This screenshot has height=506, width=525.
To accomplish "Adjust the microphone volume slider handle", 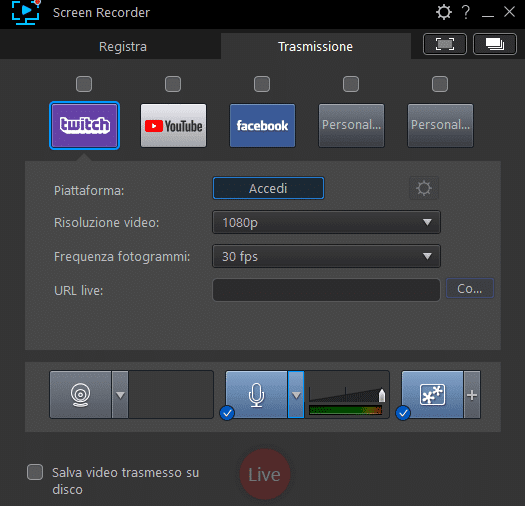I will [382, 395].
